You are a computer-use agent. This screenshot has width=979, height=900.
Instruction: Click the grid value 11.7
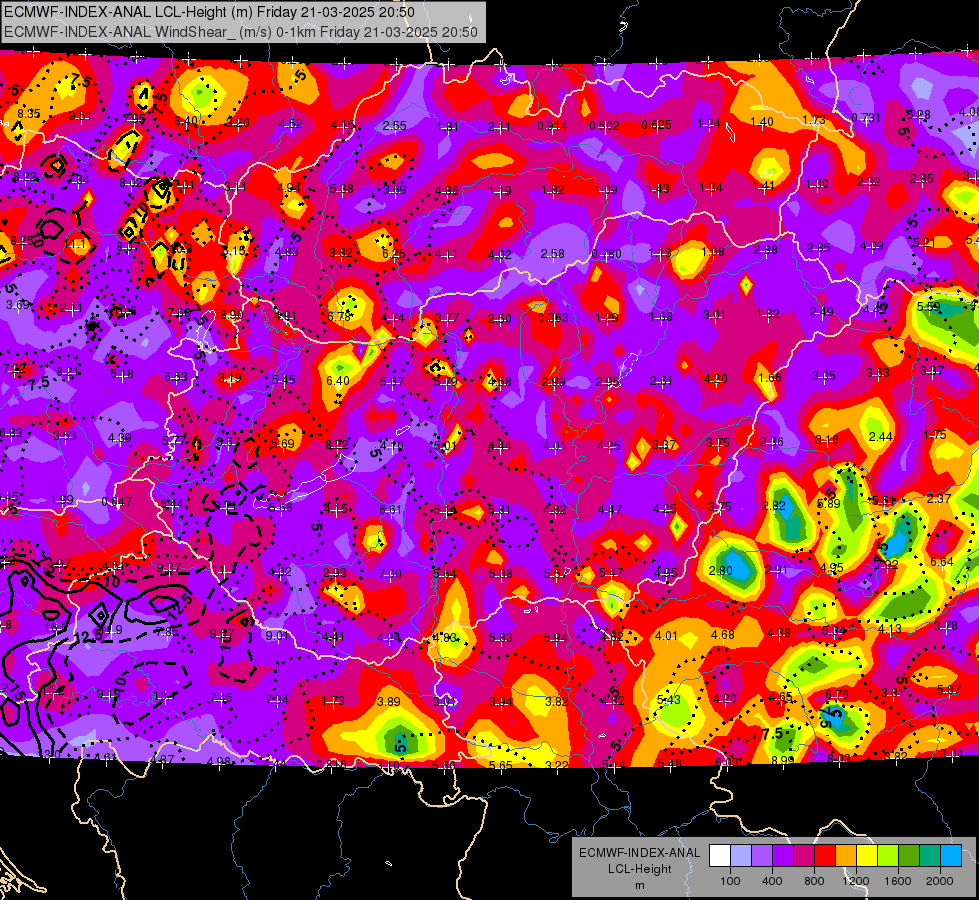(x=223, y=569)
